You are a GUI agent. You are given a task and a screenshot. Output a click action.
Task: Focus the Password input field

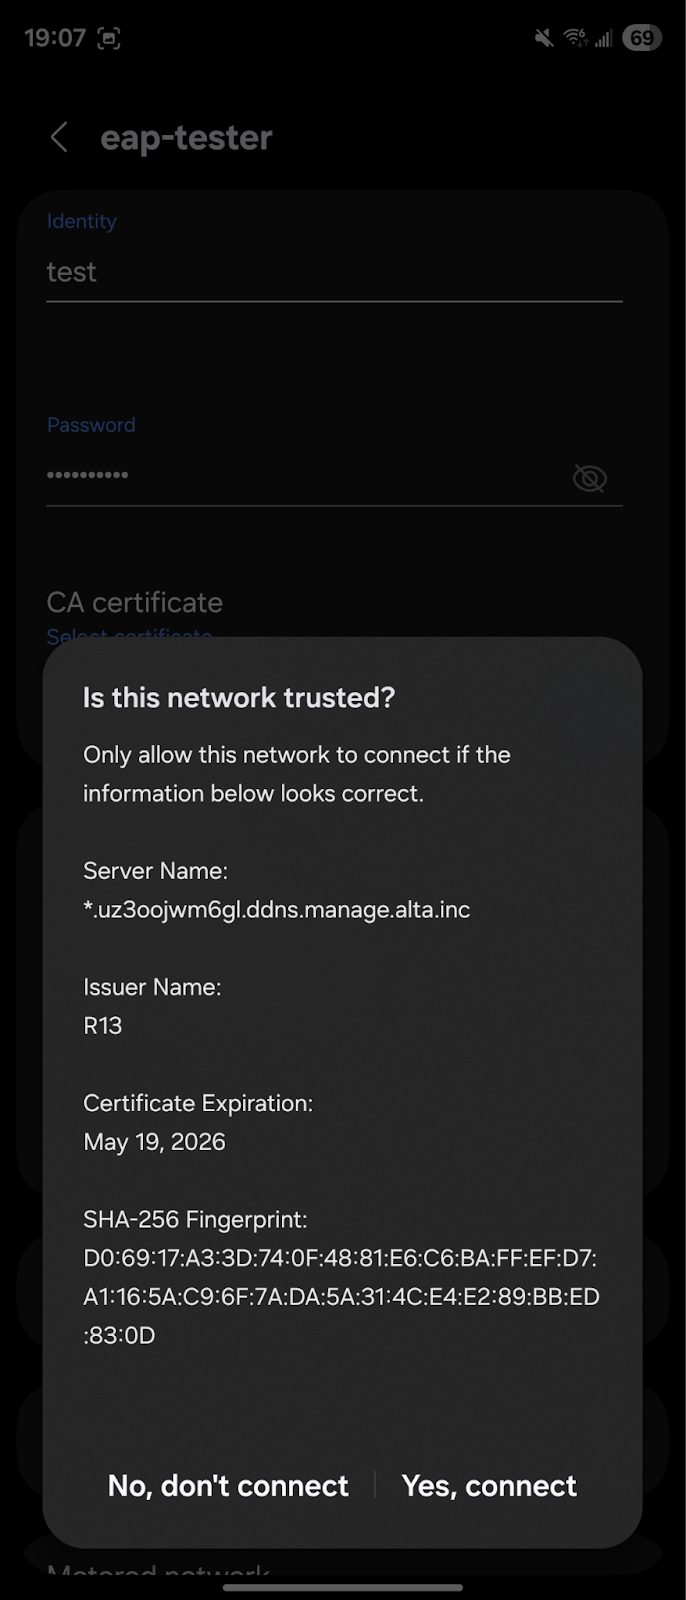click(x=300, y=475)
